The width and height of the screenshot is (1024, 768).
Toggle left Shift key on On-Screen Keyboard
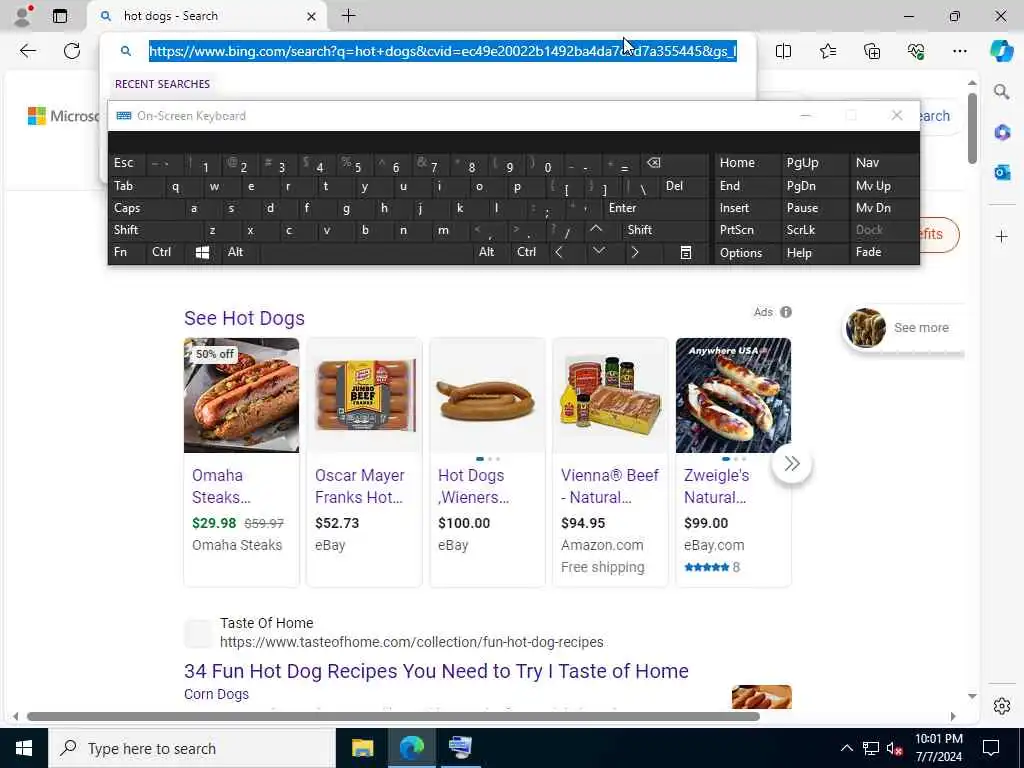pyautogui.click(x=155, y=230)
